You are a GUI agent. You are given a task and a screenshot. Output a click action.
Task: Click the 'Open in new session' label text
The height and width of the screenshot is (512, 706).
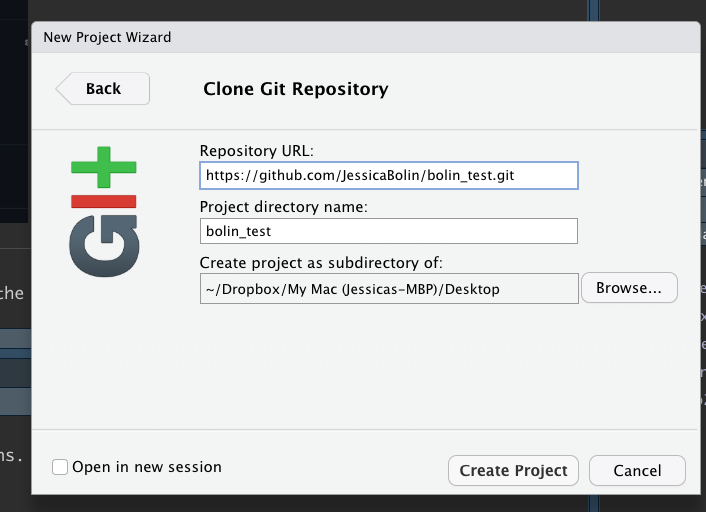(x=146, y=467)
